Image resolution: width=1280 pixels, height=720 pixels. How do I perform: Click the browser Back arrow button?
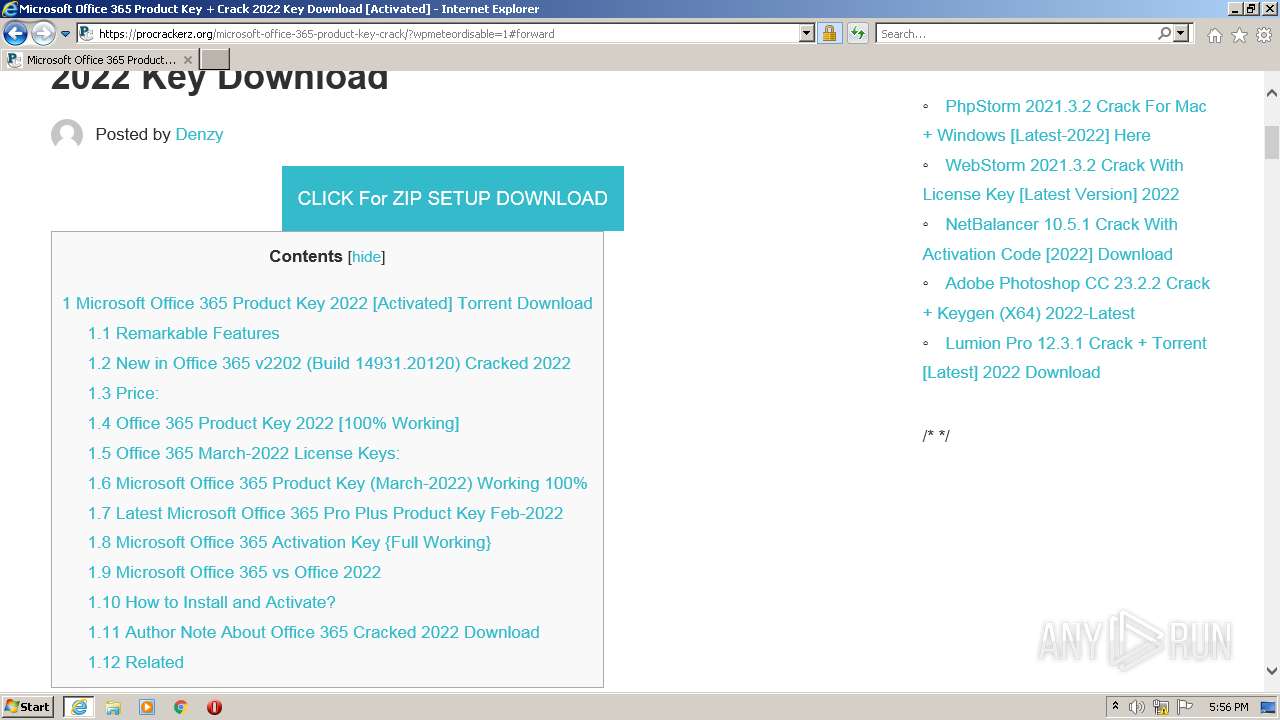click(15, 33)
